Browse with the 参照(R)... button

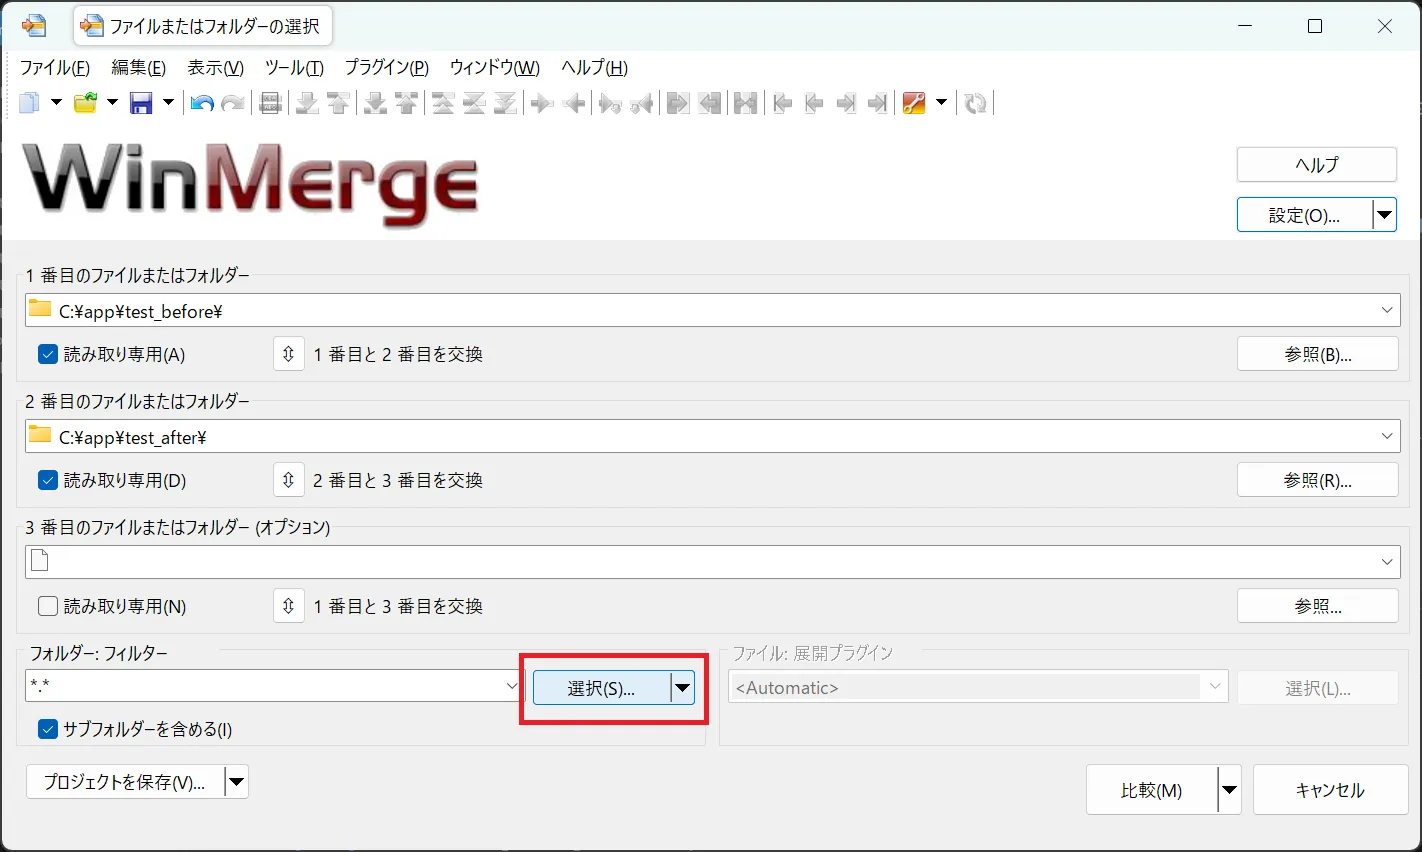[1318, 480]
